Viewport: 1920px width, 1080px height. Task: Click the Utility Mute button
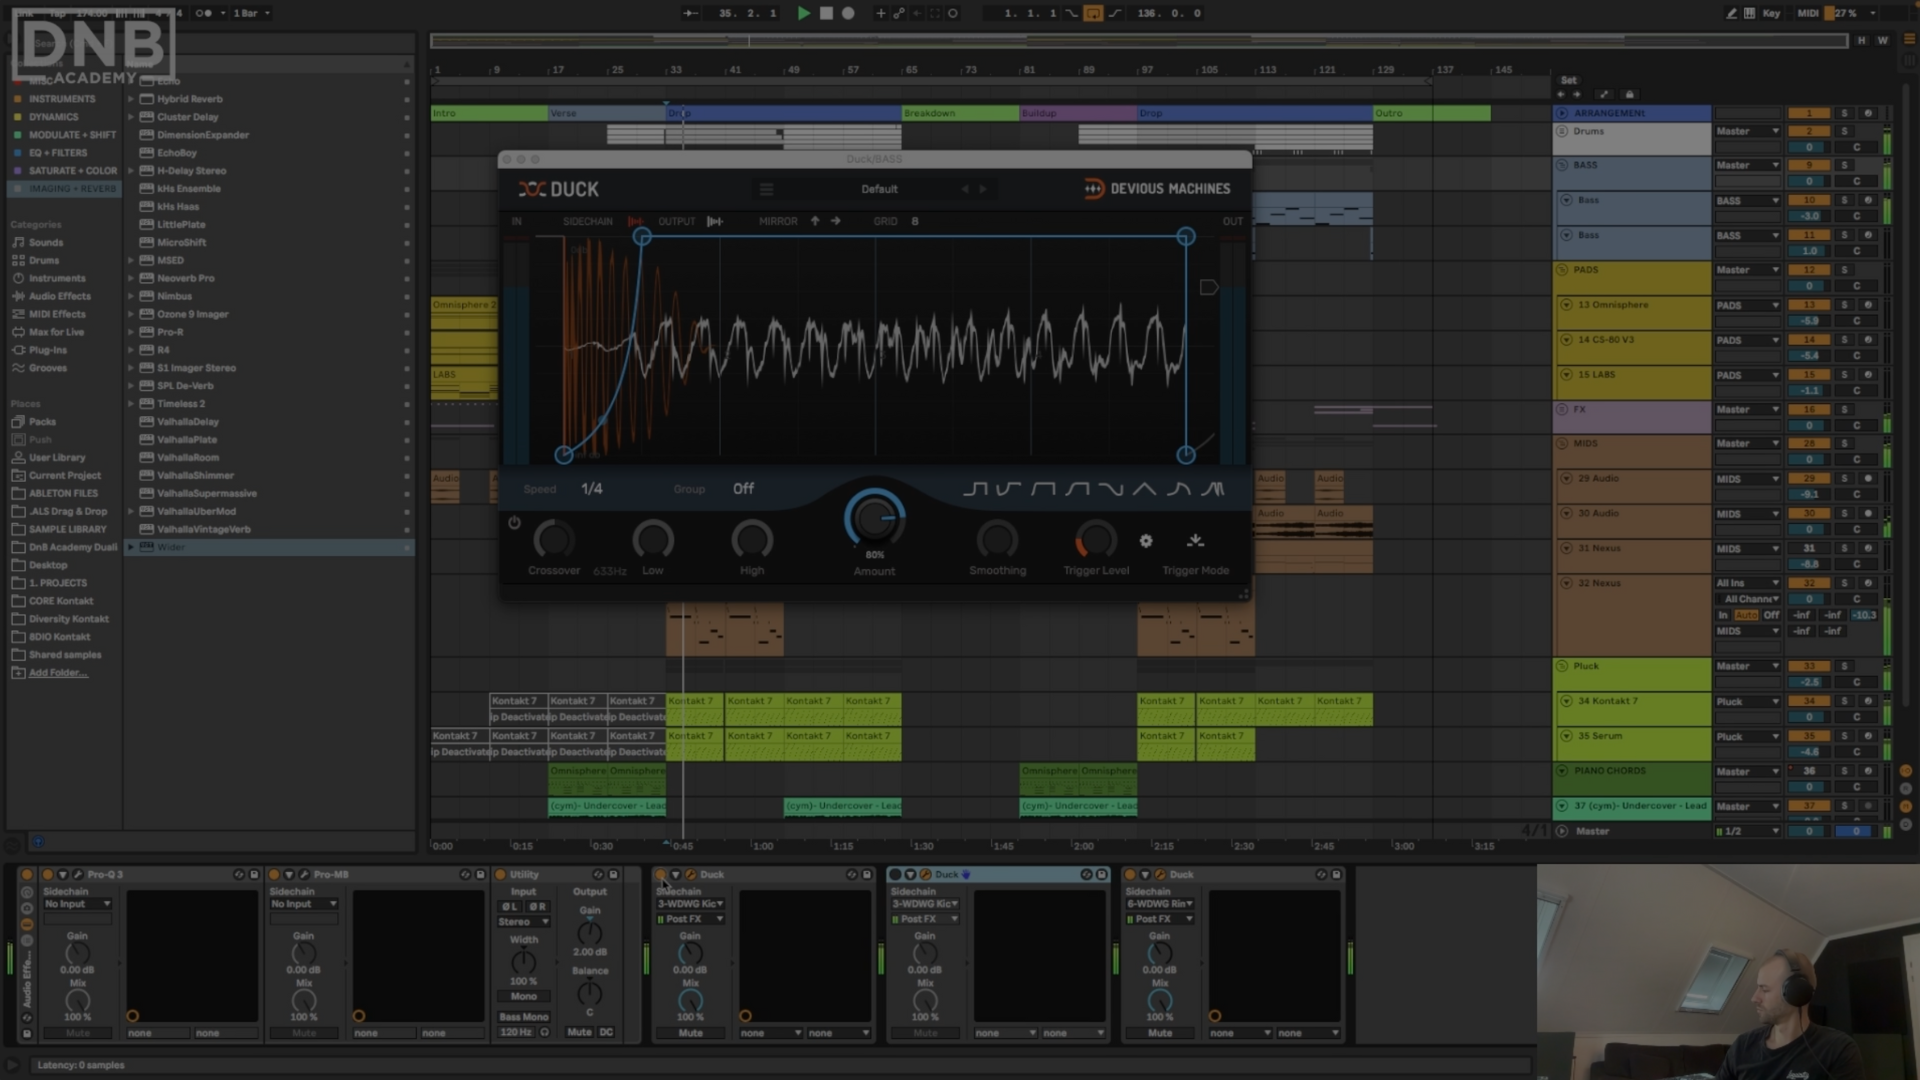point(579,1032)
